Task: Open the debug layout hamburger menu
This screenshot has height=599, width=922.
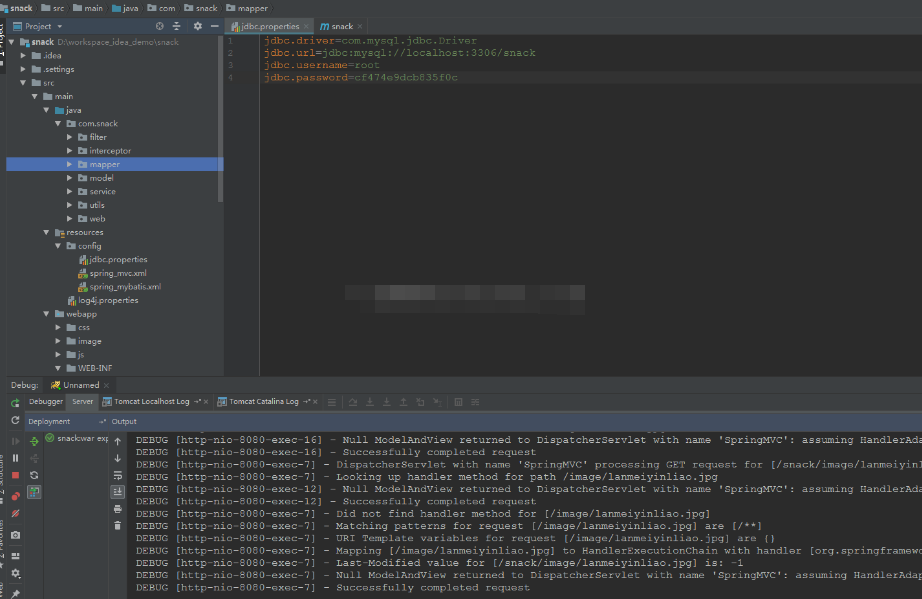Action: [332, 402]
